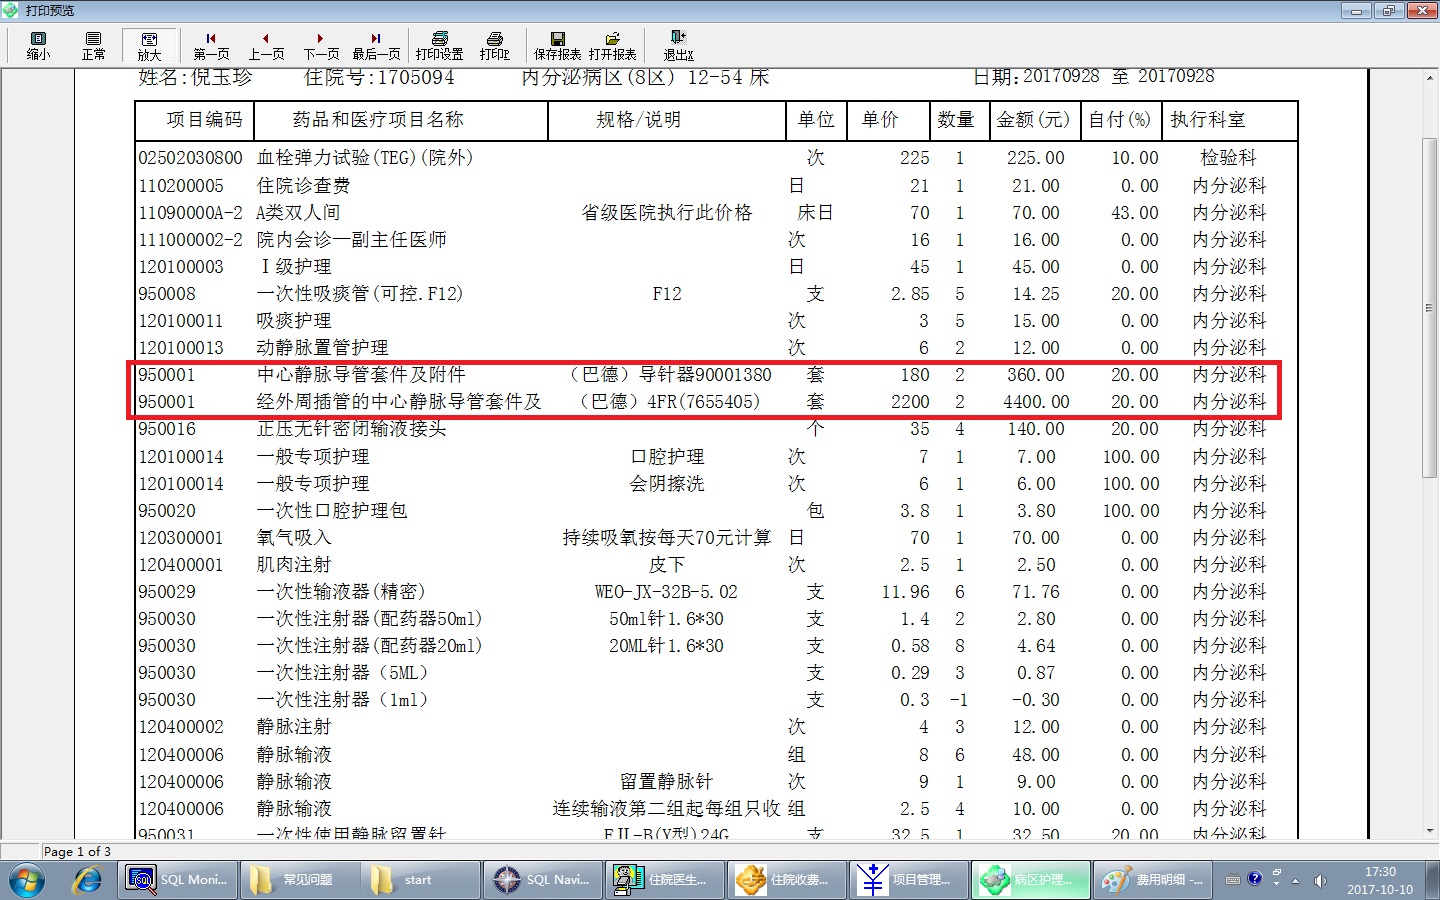
Task: Click the 留置静脉针 specification cell
Action: [667, 782]
